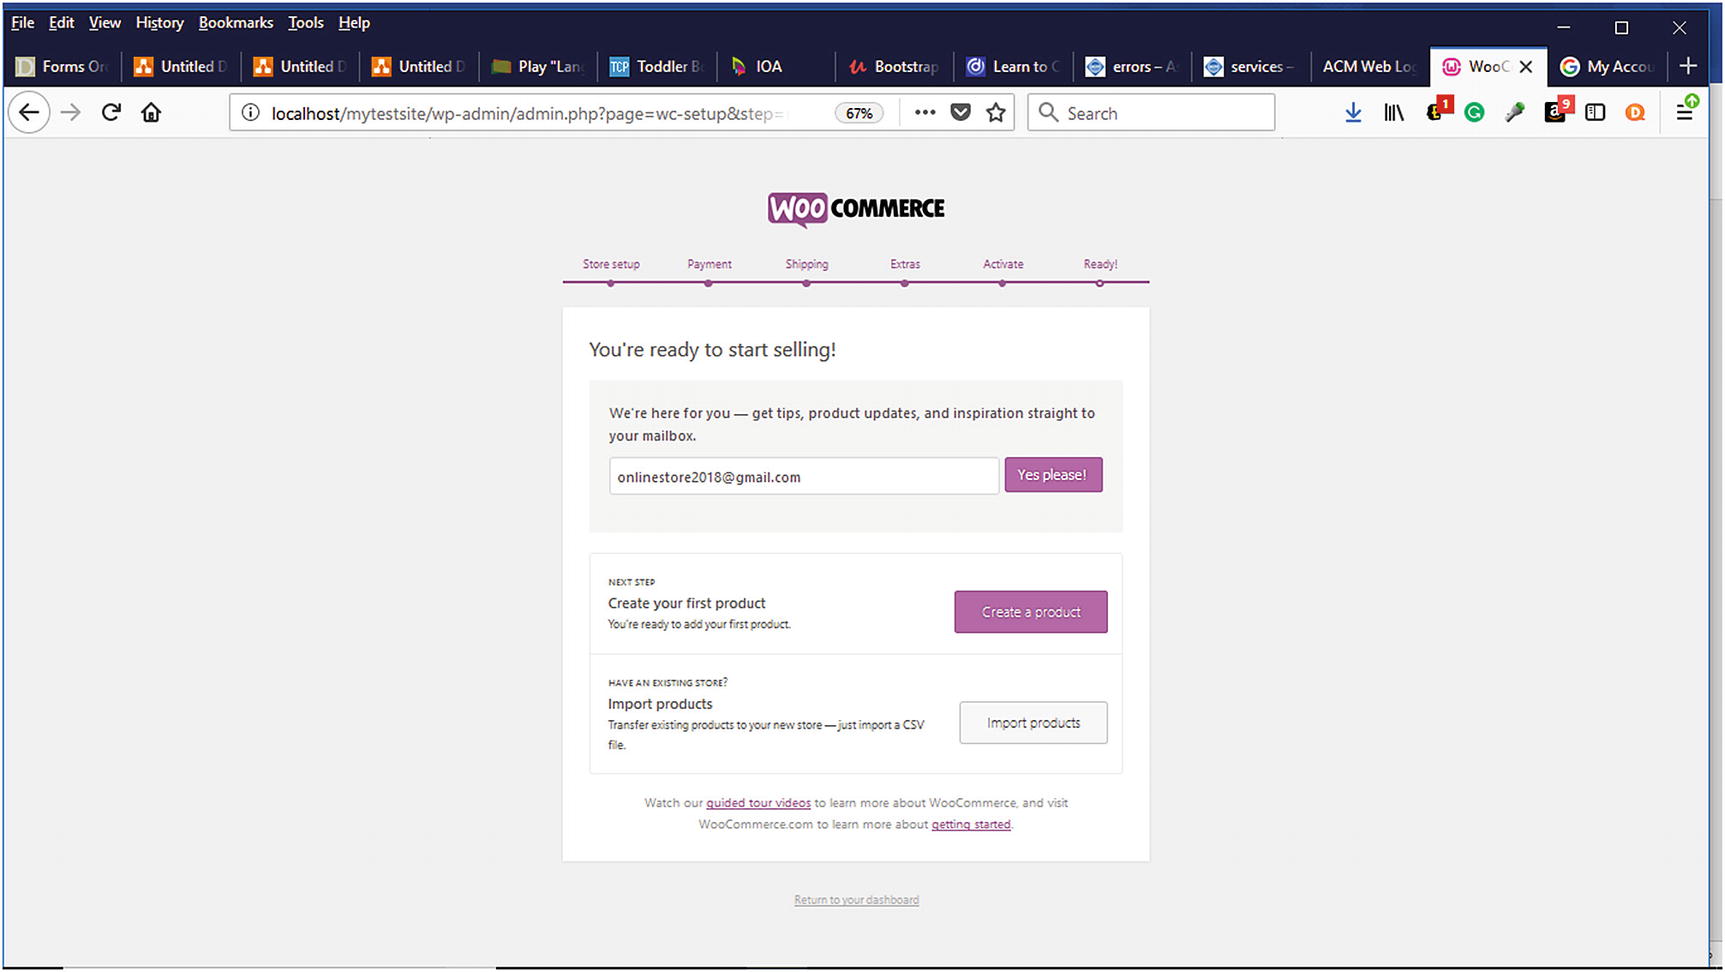Reload the current page
The image size is (1725, 972).
111,113
